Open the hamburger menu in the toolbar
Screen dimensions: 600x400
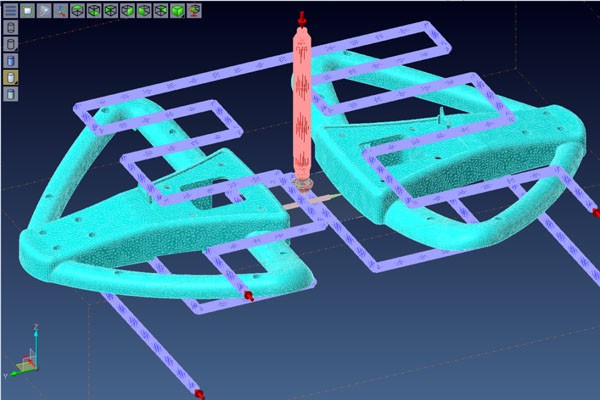point(10,11)
